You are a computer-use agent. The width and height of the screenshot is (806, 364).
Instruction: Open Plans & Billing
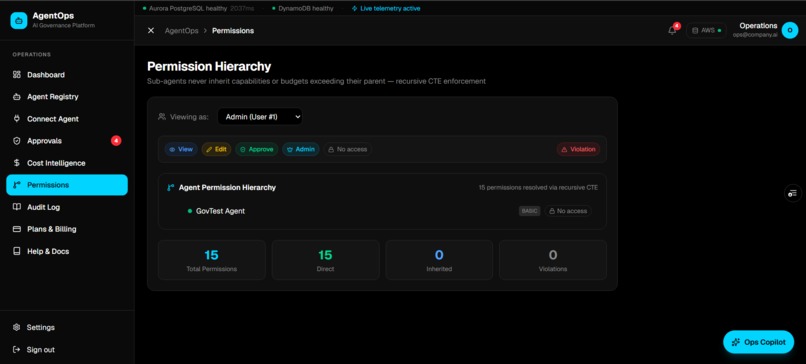pyautogui.click(x=67, y=229)
